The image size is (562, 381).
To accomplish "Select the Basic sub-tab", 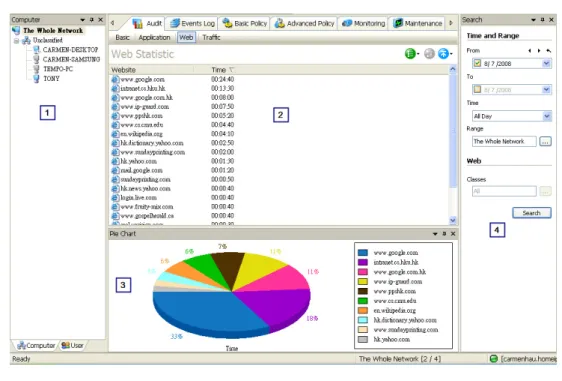I will click(122, 37).
